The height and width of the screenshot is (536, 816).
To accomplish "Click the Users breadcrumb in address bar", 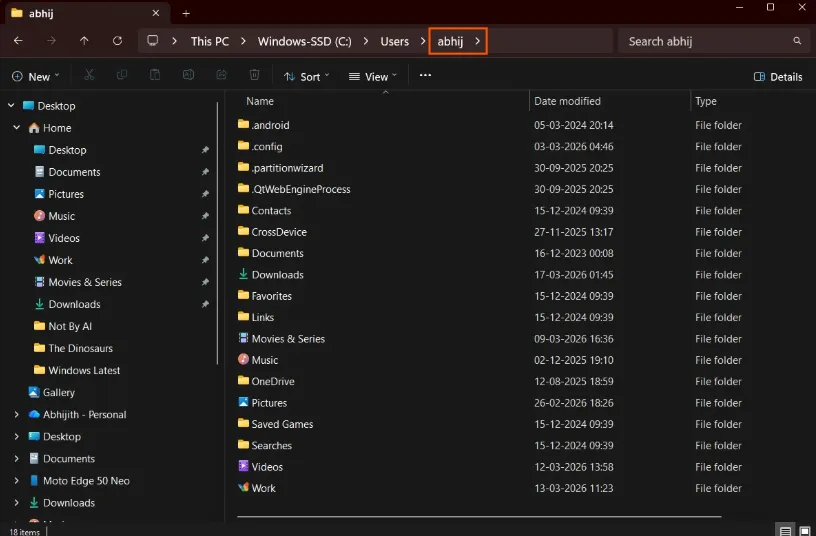I will coord(395,41).
